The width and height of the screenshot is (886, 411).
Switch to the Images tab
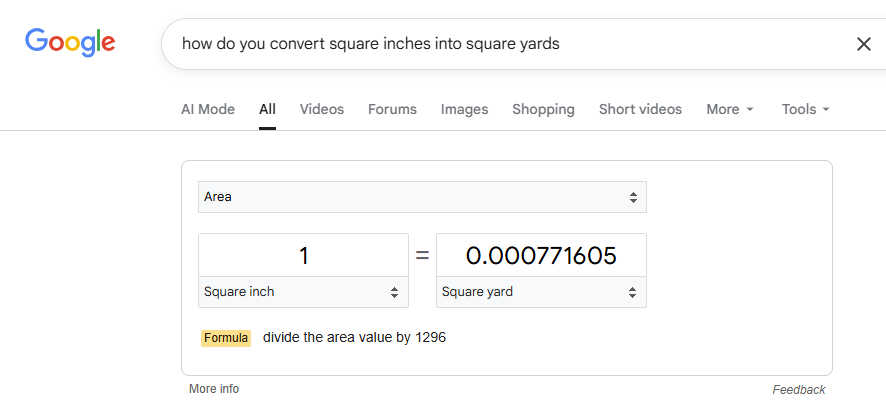(x=464, y=109)
